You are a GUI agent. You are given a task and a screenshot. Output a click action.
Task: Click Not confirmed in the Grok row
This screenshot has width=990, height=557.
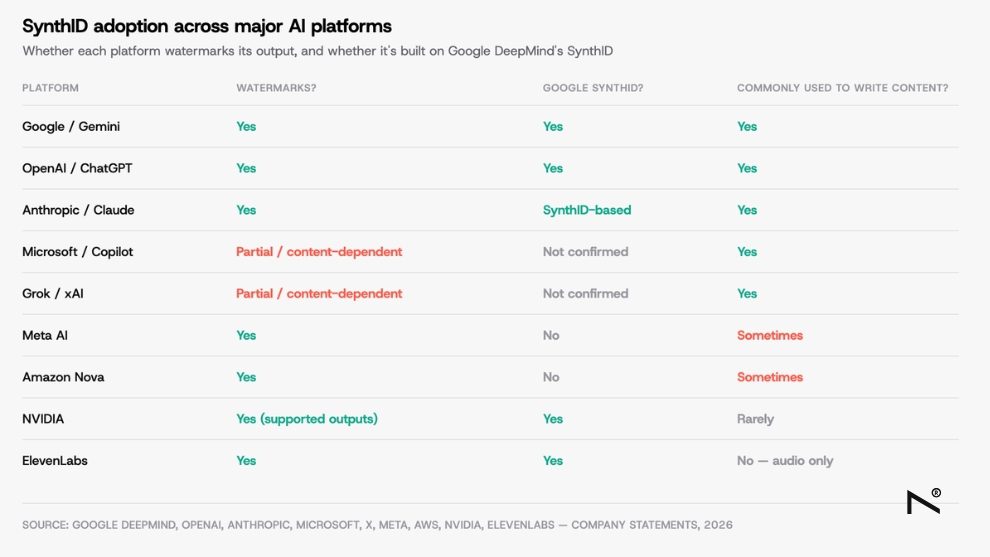pos(585,293)
